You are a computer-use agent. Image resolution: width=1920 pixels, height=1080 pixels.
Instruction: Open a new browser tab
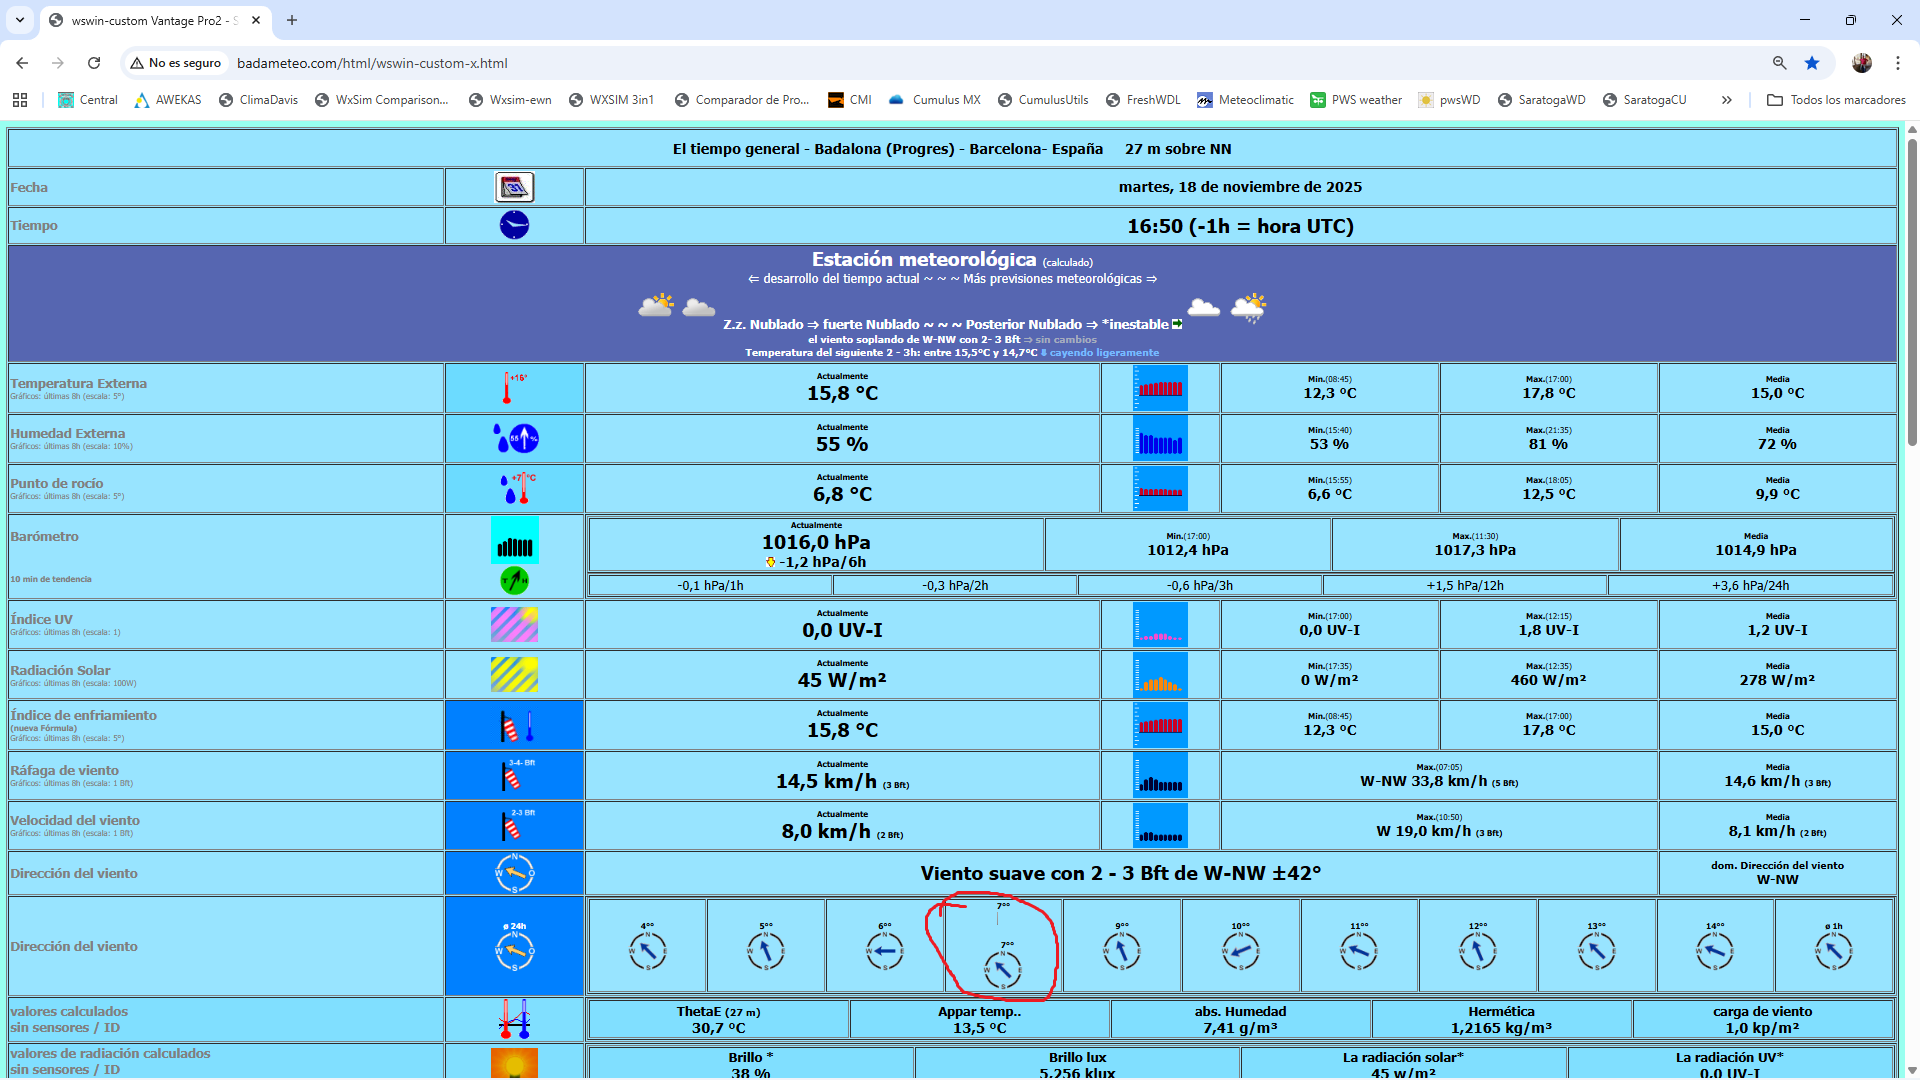click(x=292, y=20)
